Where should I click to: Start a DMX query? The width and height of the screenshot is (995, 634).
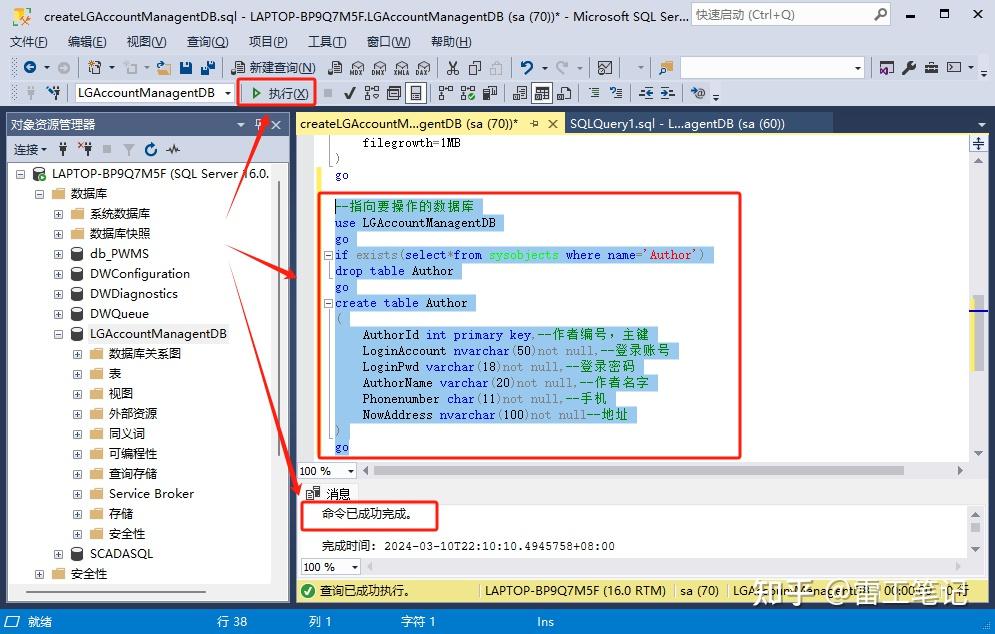point(379,67)
